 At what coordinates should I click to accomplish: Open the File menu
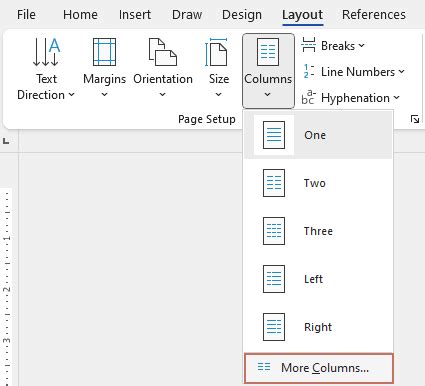(26, 15)
